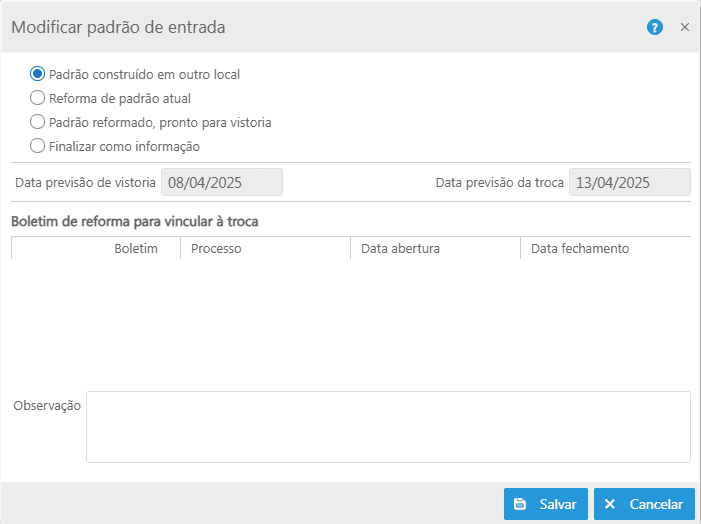Click 'Boletim de reforma para vincular à troca' heading

(x=135, y=221)
